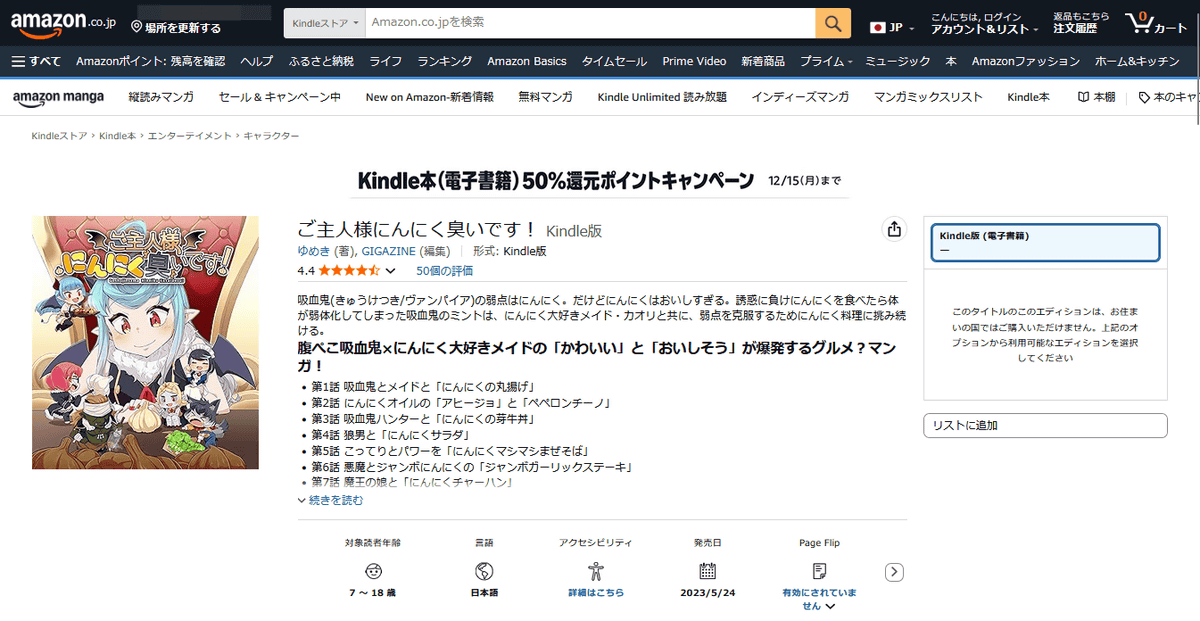The height and width of the screenshot is (621, 1200).
Task: Select the Kindle版 (電子書籍) format option
Action: (1045, 243)
